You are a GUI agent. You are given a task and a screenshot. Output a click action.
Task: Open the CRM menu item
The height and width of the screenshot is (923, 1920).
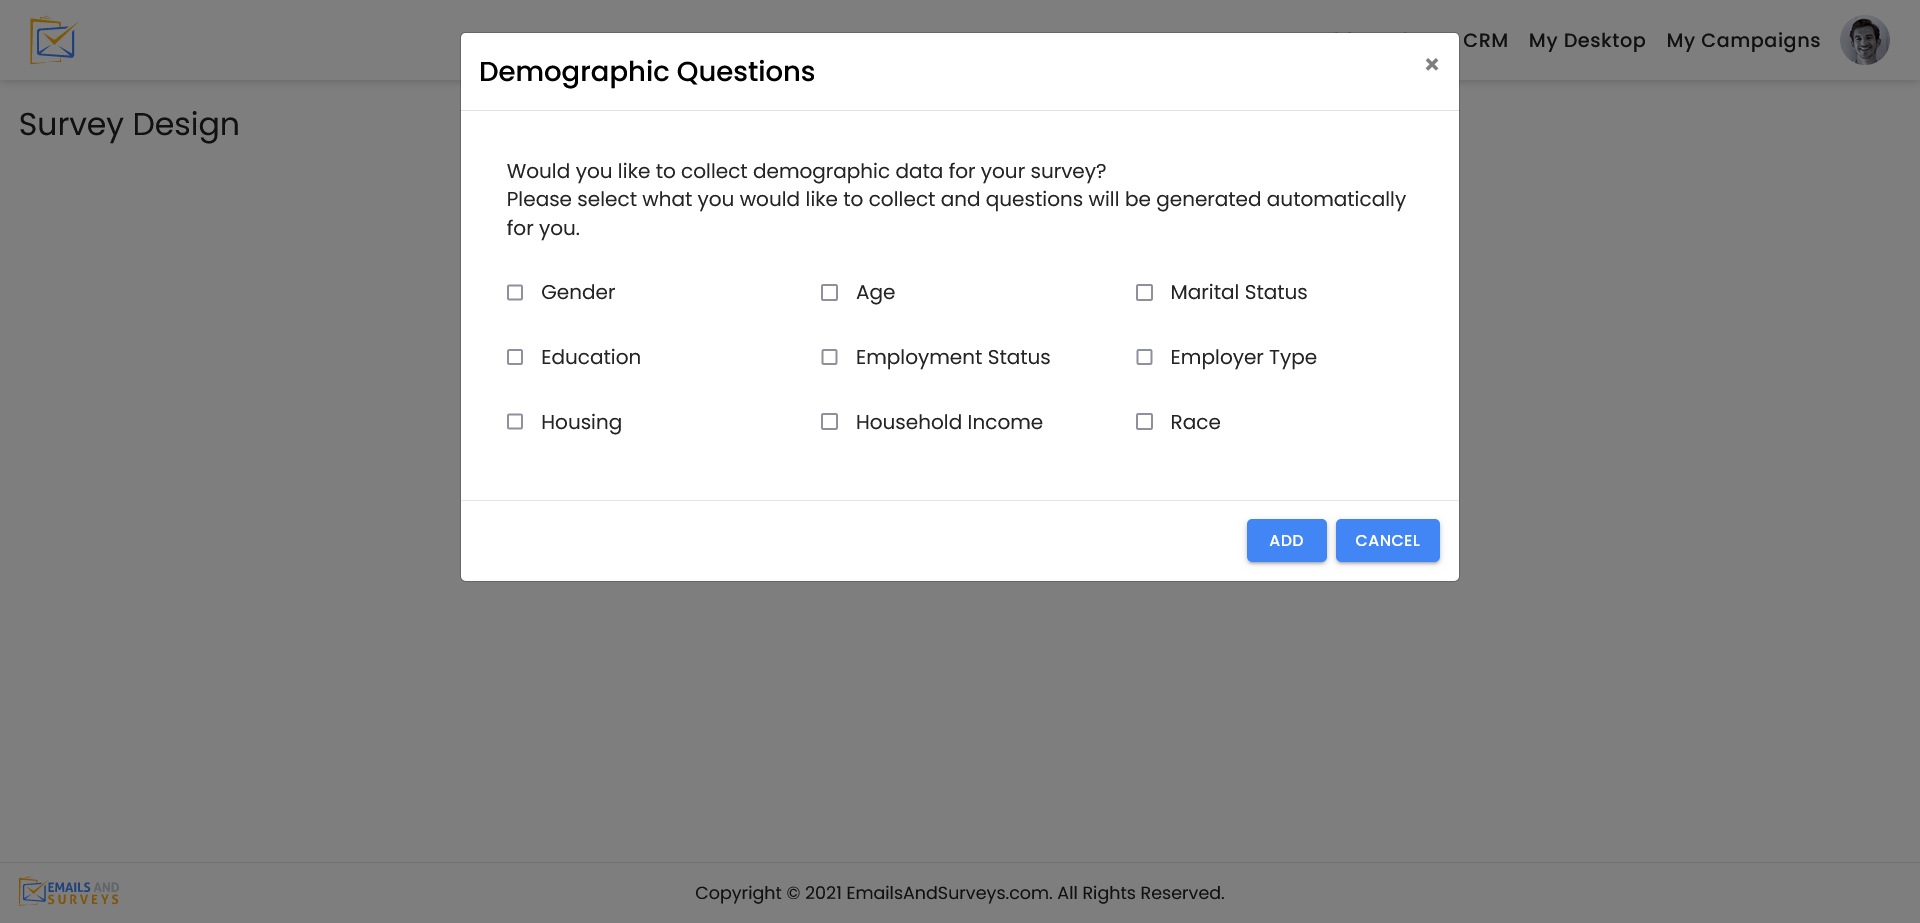coord(1485,41)
